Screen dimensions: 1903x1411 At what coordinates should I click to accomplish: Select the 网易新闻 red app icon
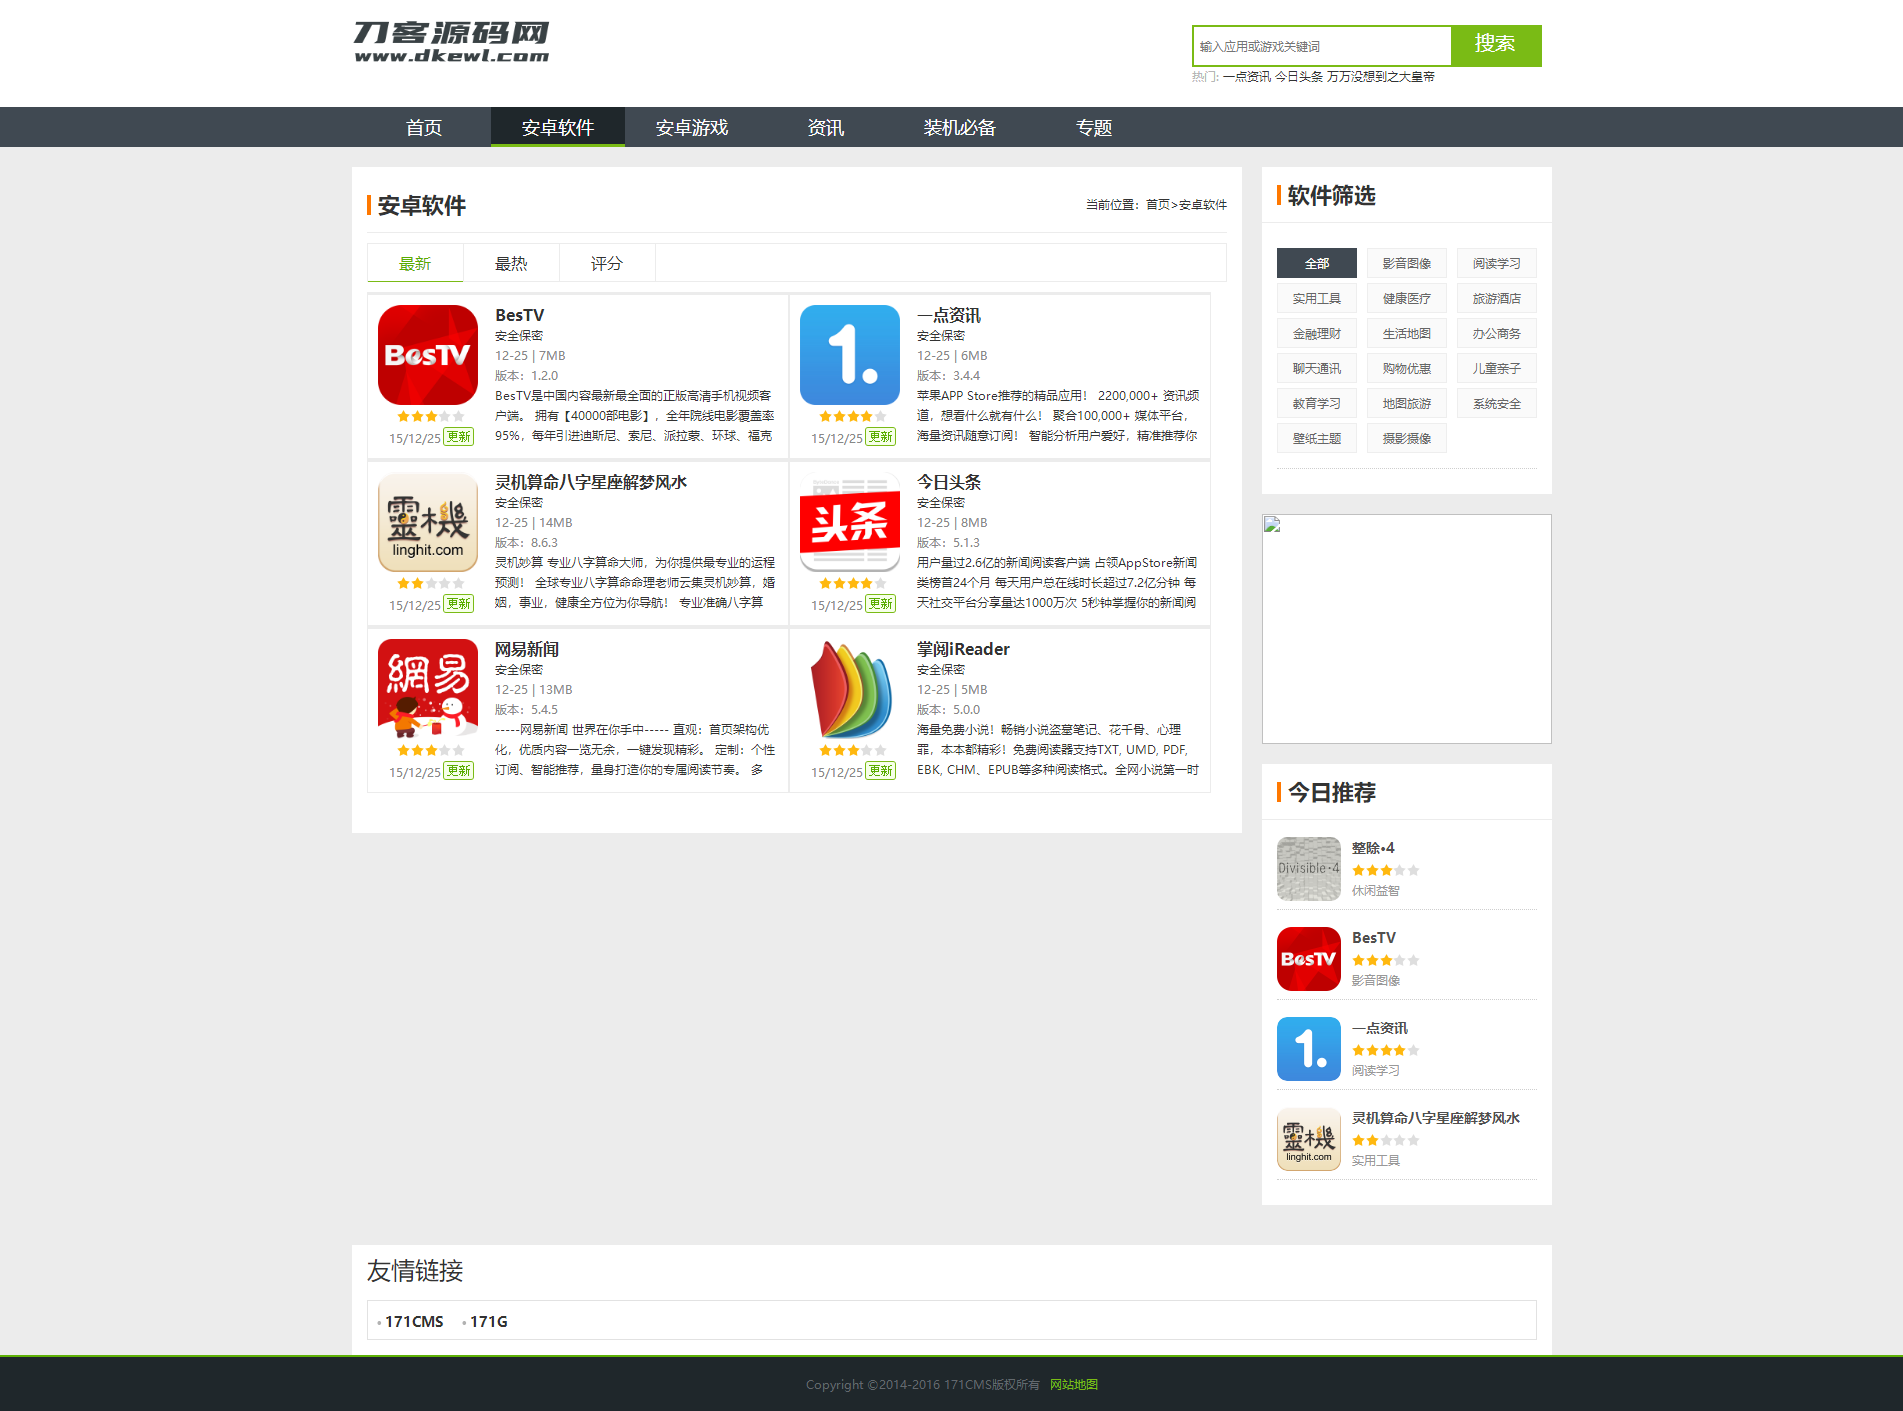428,689
